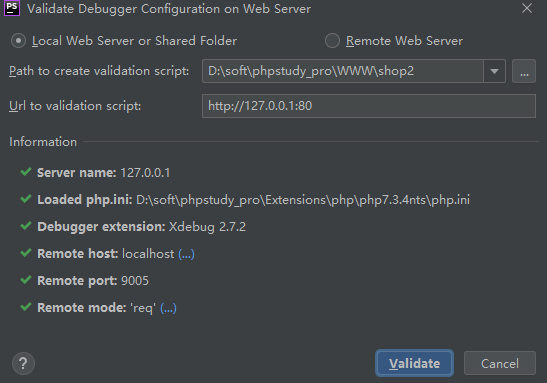Screen dimensions: 547x383
Task: Click the Information section heading
Action: (x=43, y=142)
